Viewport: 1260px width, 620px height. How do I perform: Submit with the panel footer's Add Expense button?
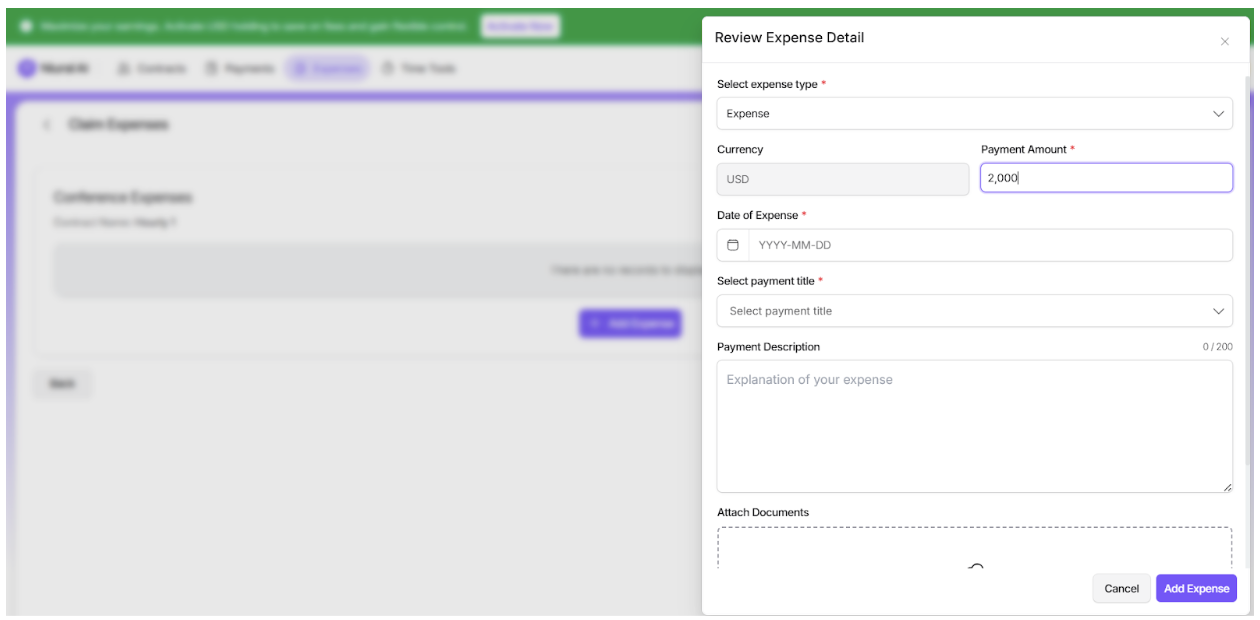(1196, 589)
